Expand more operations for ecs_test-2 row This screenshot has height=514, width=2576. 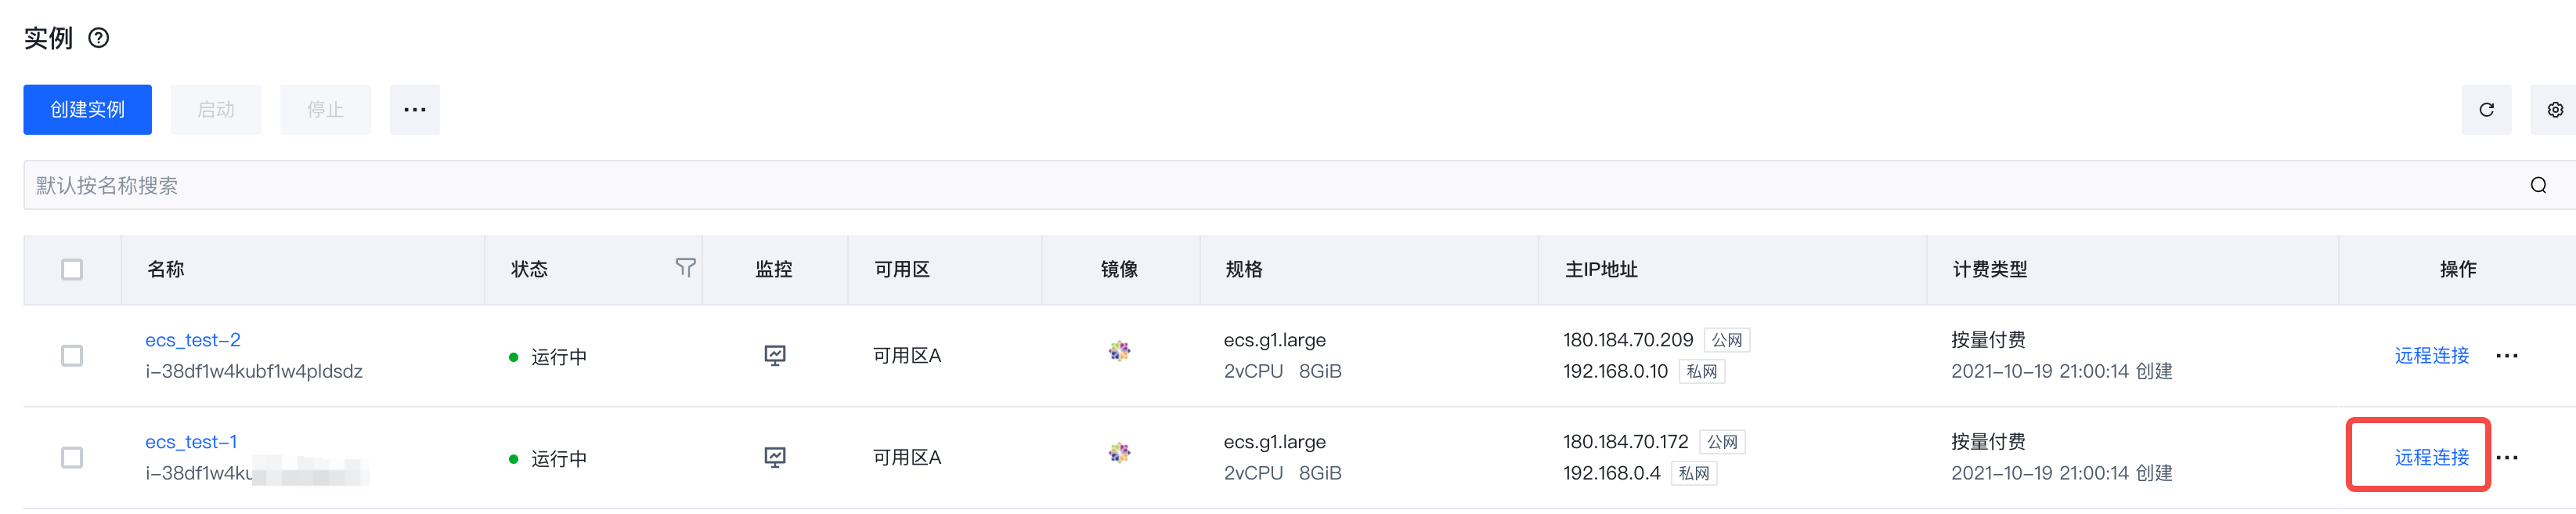coord(2506,356)
